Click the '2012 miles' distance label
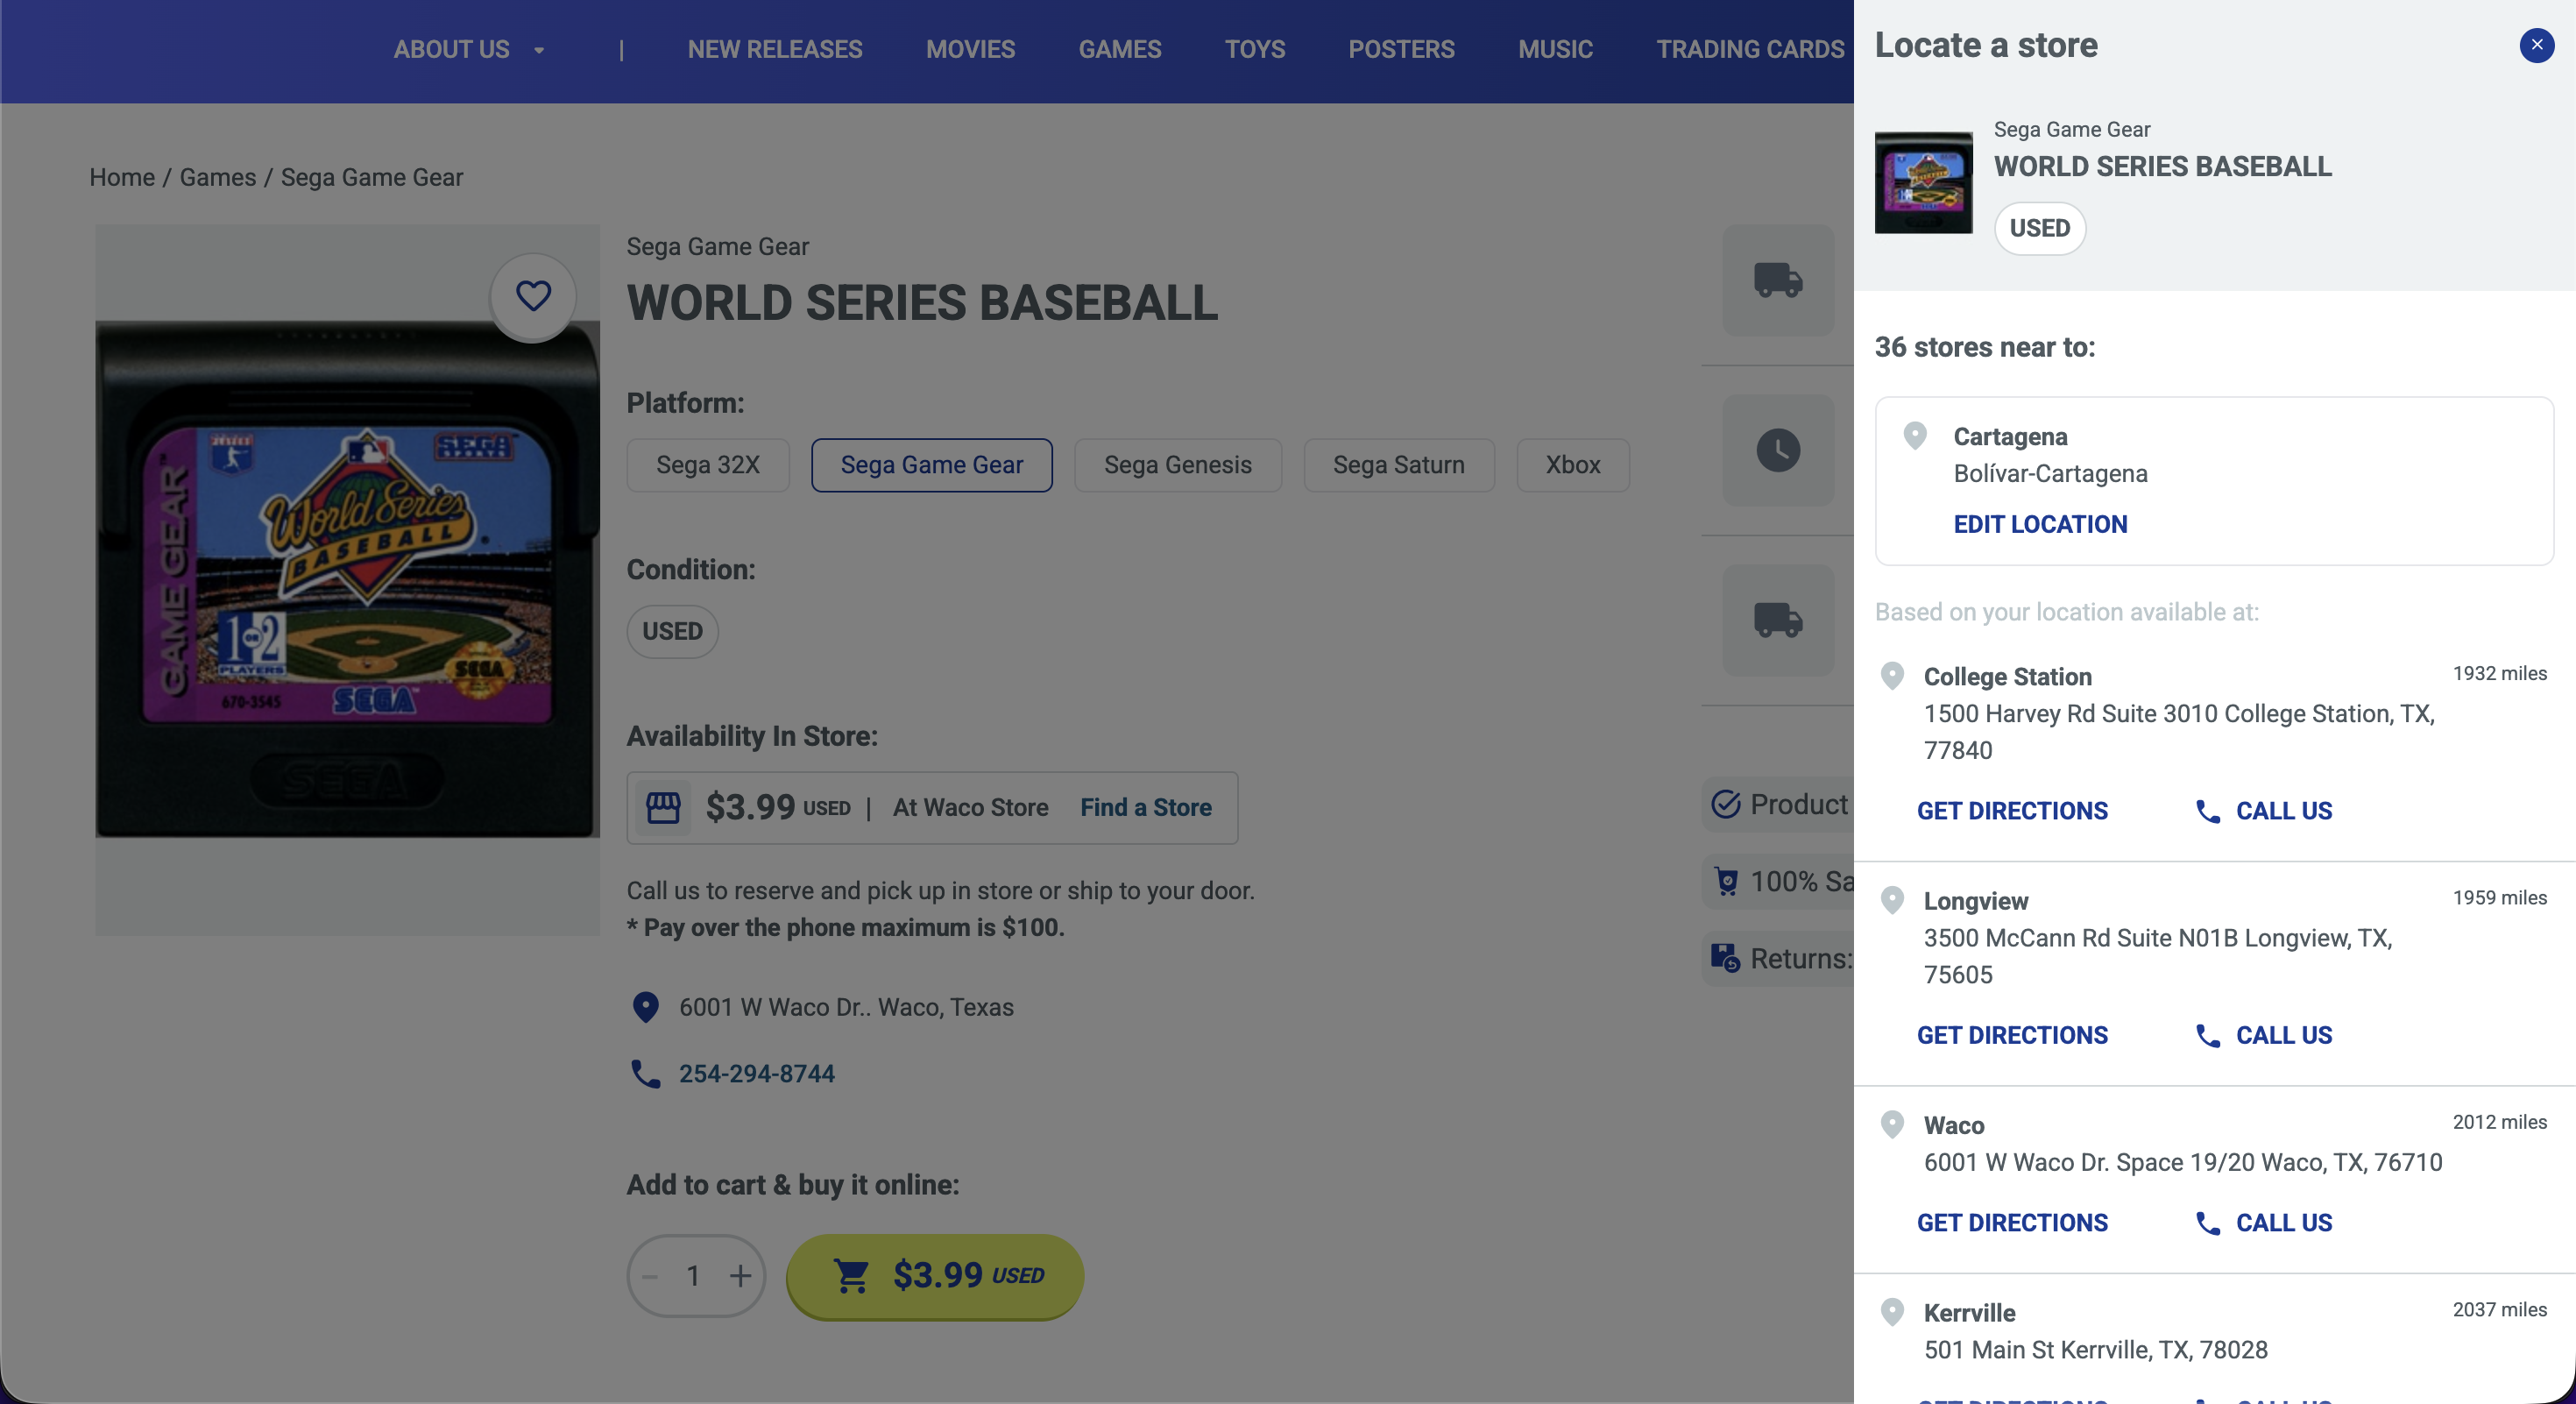Image resolution: width=2576 pixels, height=1404 pixels. click(x=2499, y=1122)
